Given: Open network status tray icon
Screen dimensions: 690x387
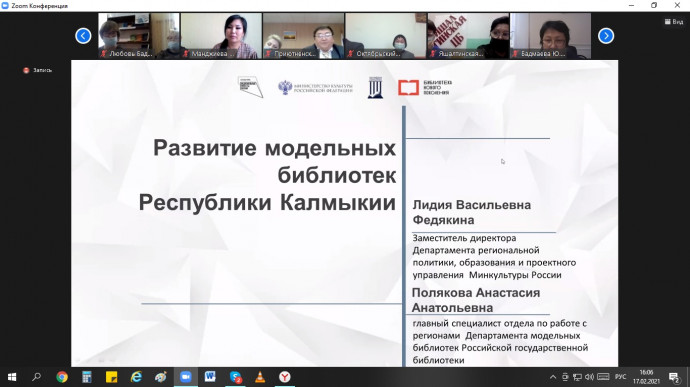Looking at the screenshot, I should [577, 377].
